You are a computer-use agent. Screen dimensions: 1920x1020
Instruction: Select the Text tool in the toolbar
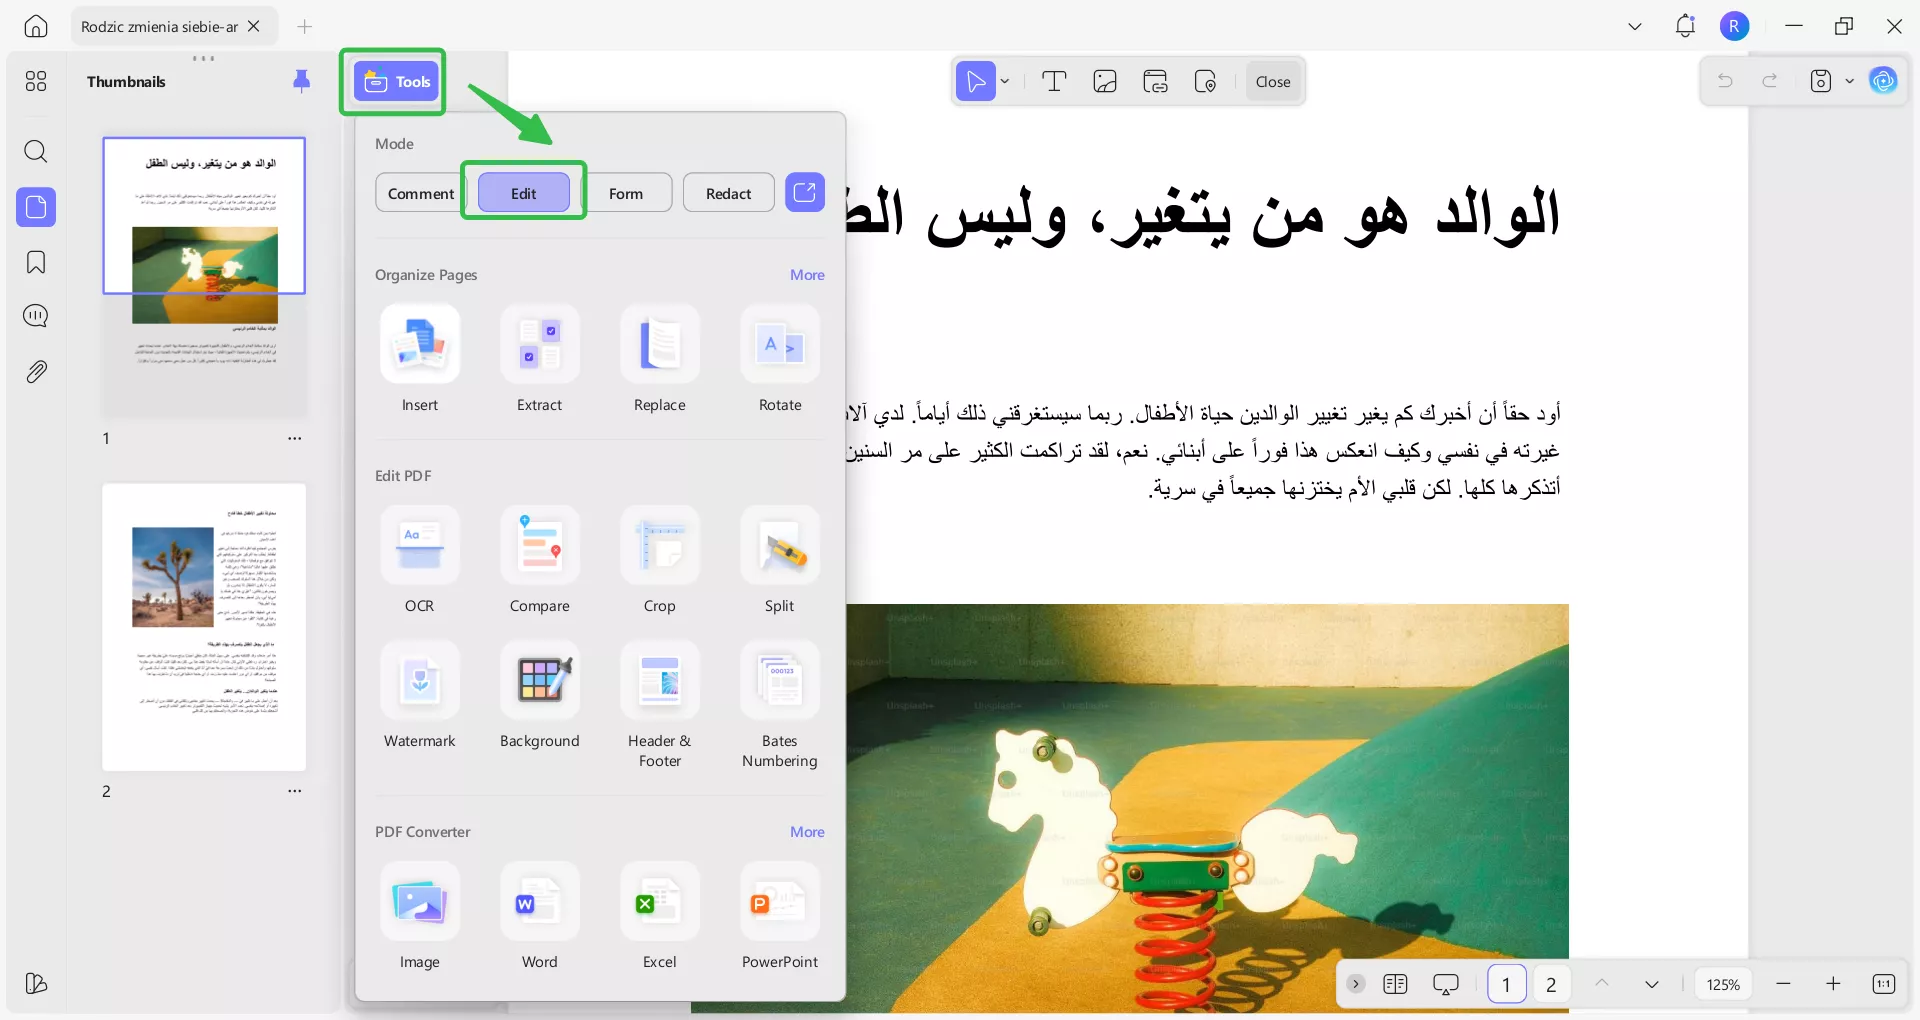[x=1055, y=81]
